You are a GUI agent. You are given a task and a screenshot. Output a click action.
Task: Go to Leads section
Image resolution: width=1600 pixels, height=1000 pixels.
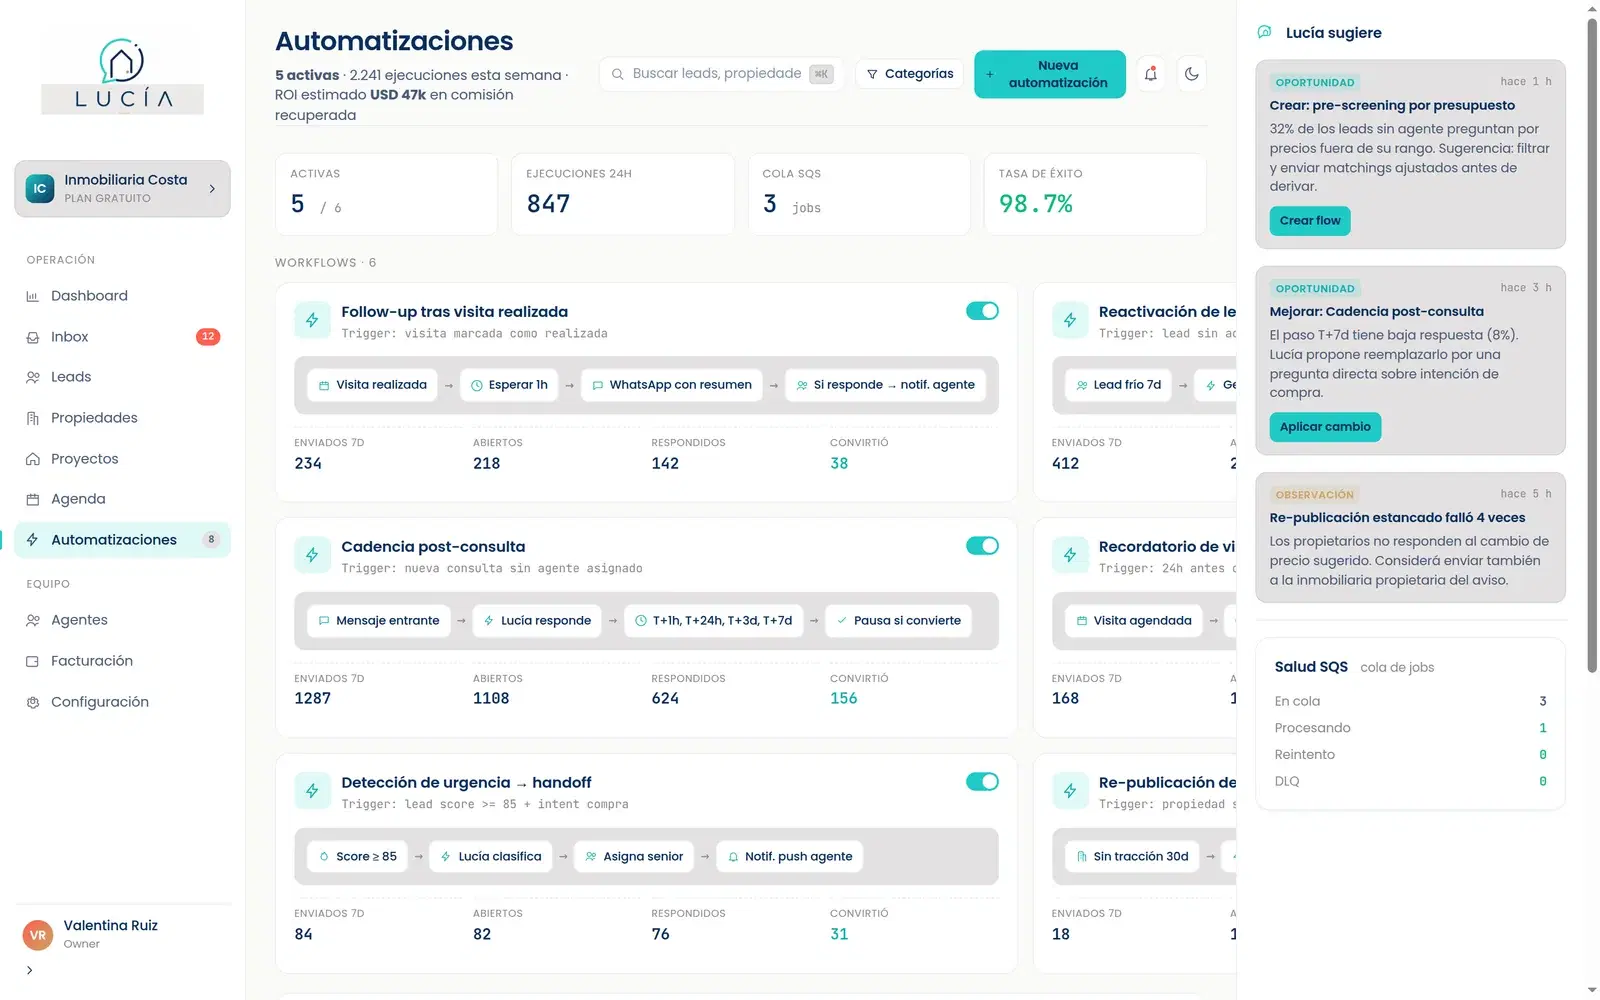pyautogui.click(x=122, y=377)
